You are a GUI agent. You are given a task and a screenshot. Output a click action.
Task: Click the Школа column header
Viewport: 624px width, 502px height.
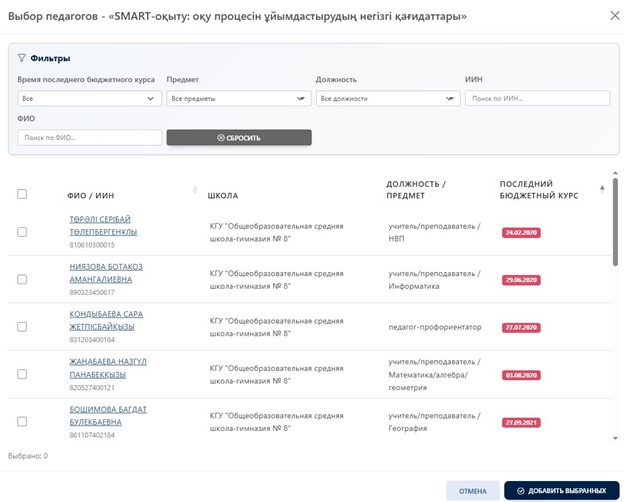pos(222,195)
